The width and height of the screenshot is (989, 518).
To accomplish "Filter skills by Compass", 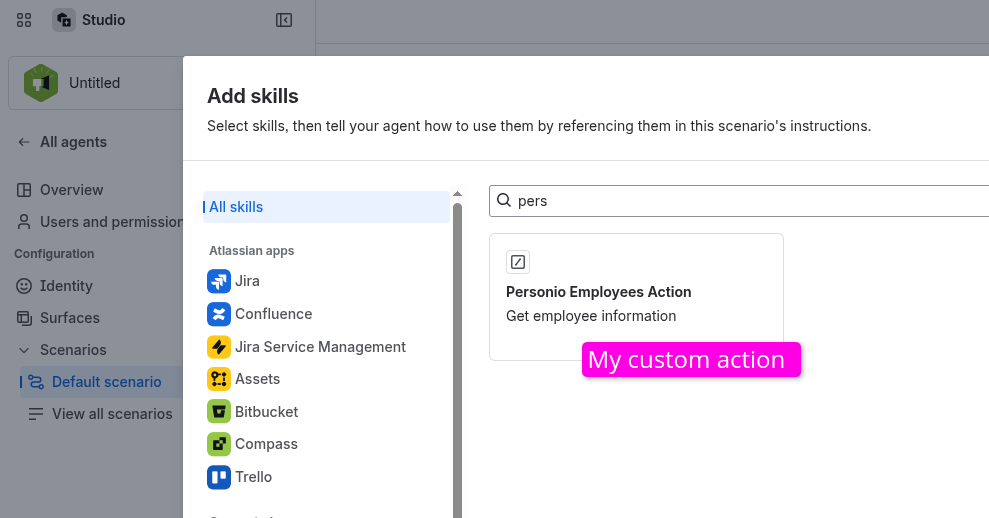I will click(266, 444).
